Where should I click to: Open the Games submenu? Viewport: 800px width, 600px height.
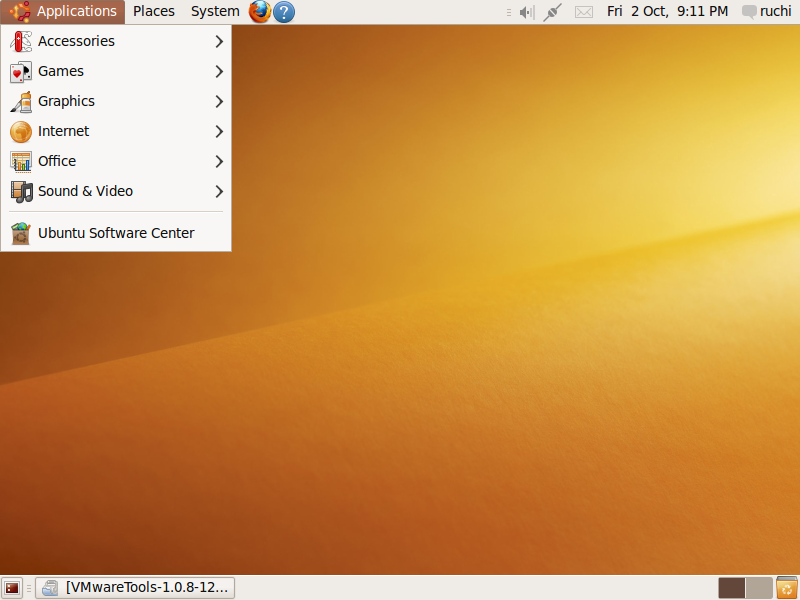116,71
